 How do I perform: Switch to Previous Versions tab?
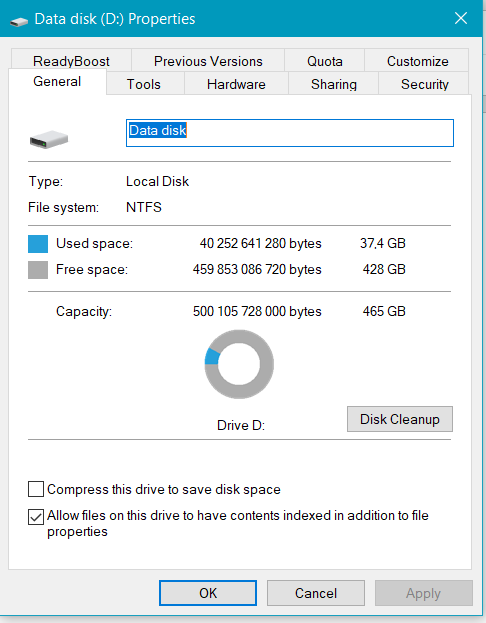(208, 61)
